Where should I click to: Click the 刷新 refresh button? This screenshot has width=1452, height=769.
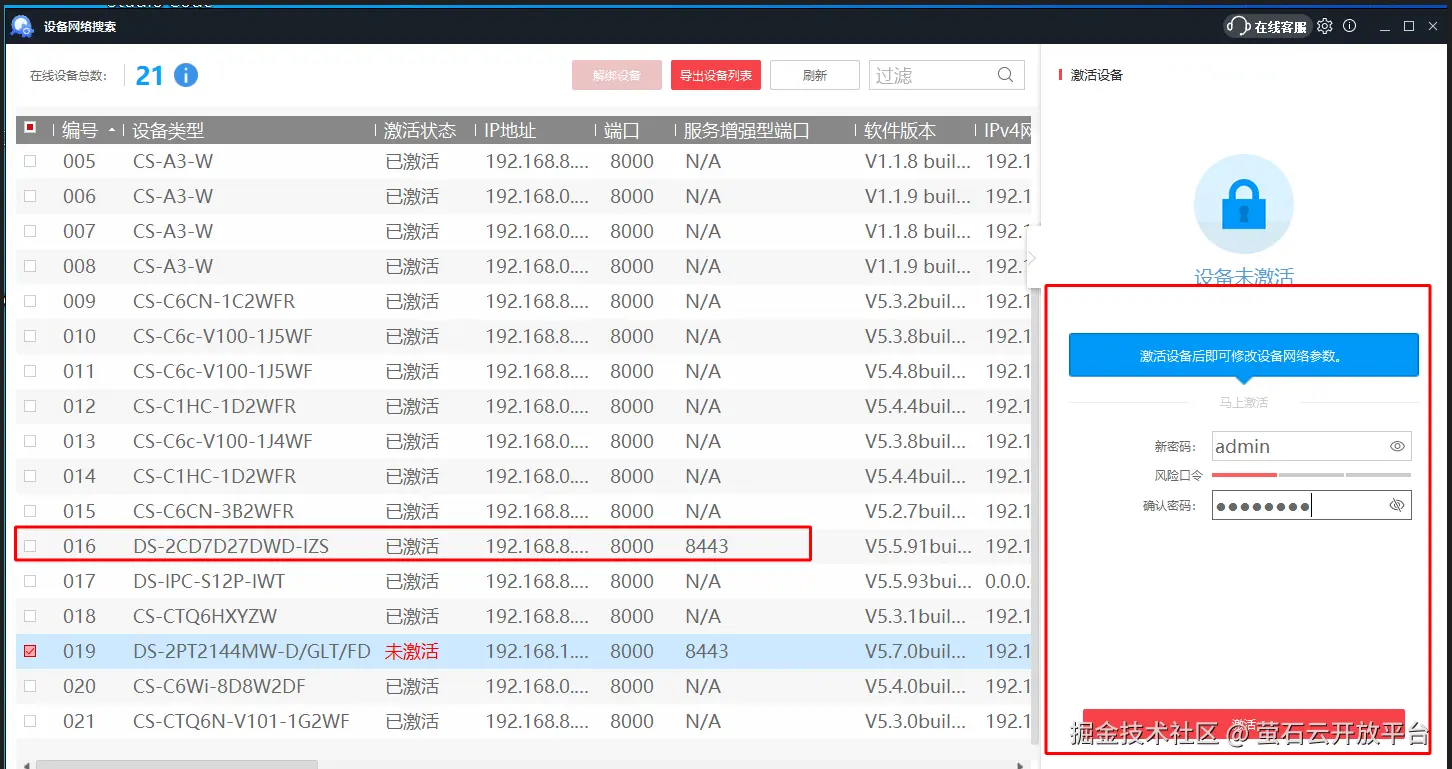click(x=815, y=75)
